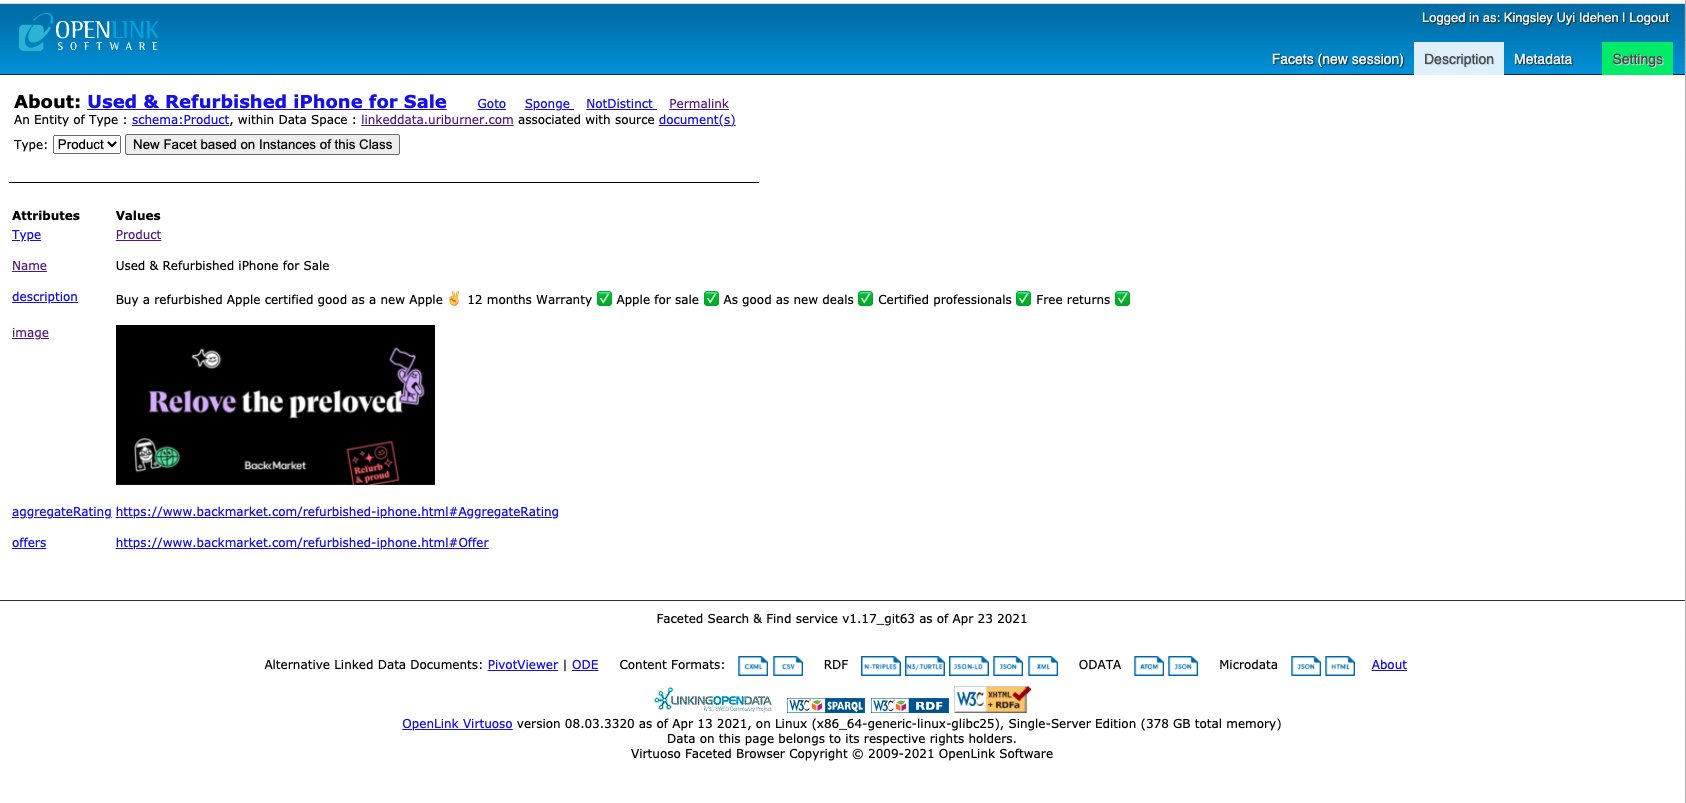Open the Type dropdown set to Product
This screenshot has height=803, width=1686.
(x=87, y=144)
